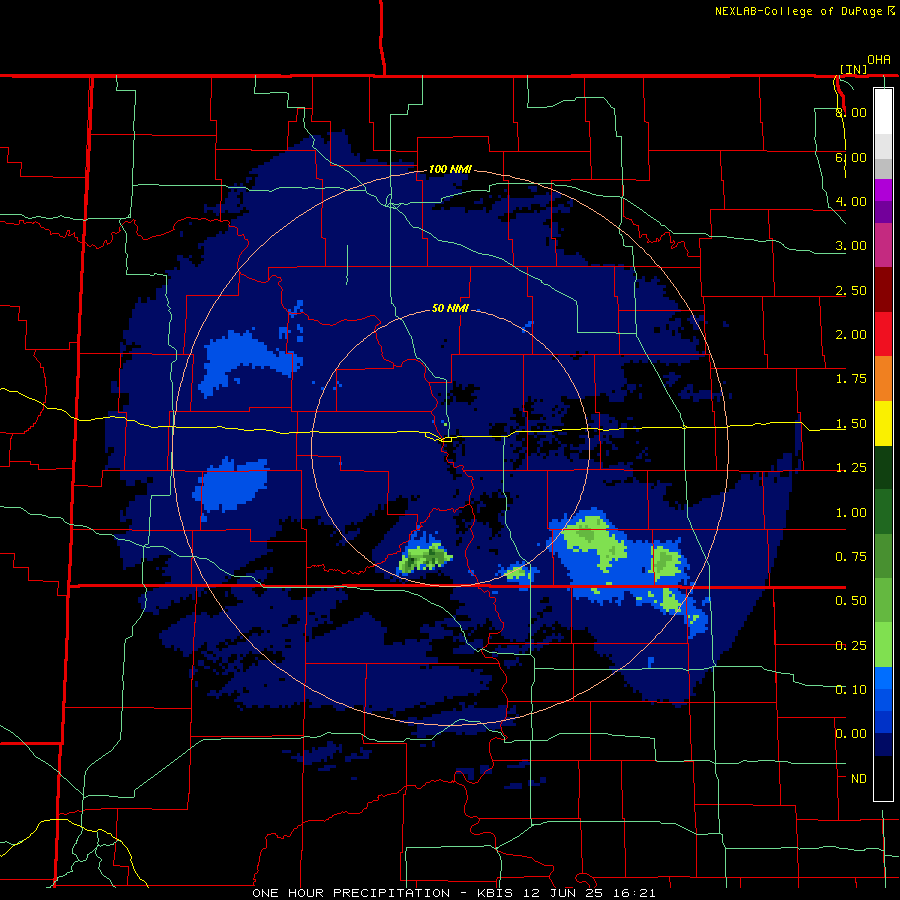900x900 pixels.
Task: Click the 0.00 legend value
Action: coord(851,734)
